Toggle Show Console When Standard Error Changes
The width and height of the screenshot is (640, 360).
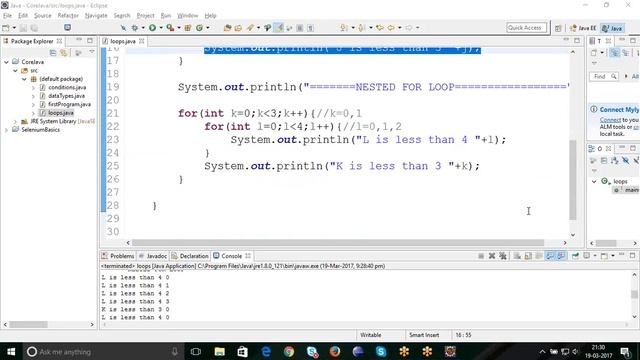pyautogui.click(x=562, y=256)
